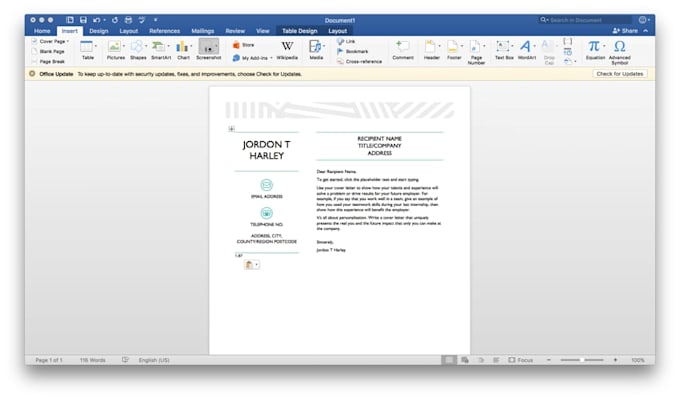Open Advanced Symbol omega icon
Viewport: 680px width, 400px height.
(619, 46)
